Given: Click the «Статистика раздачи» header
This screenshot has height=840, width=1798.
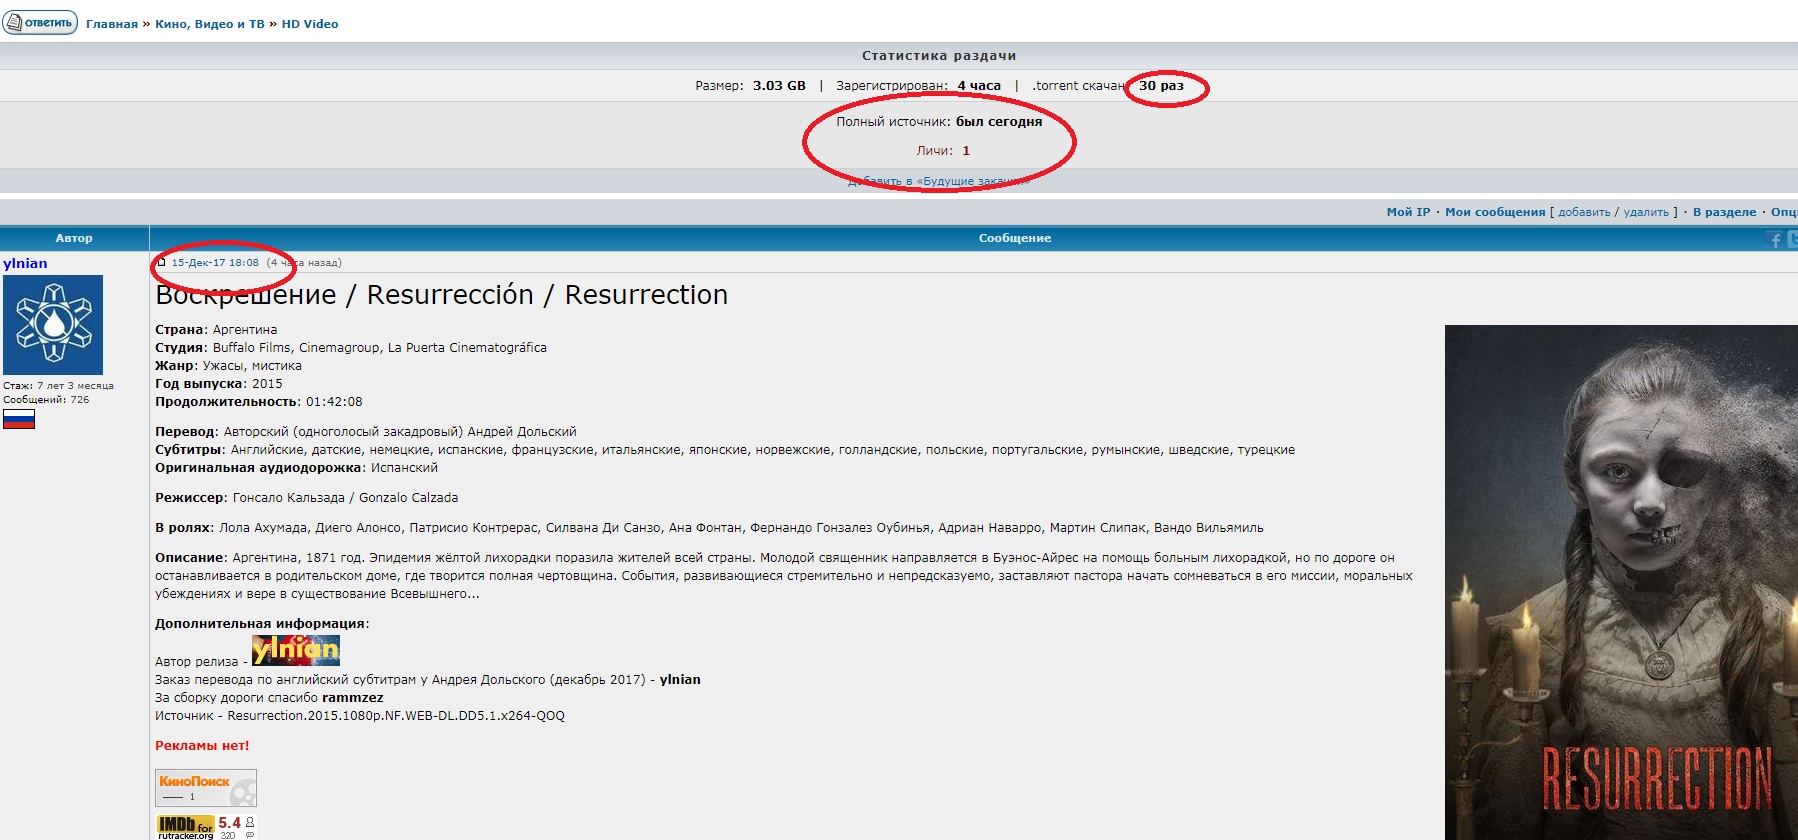Looking at the screenshot, I should 939,56.
